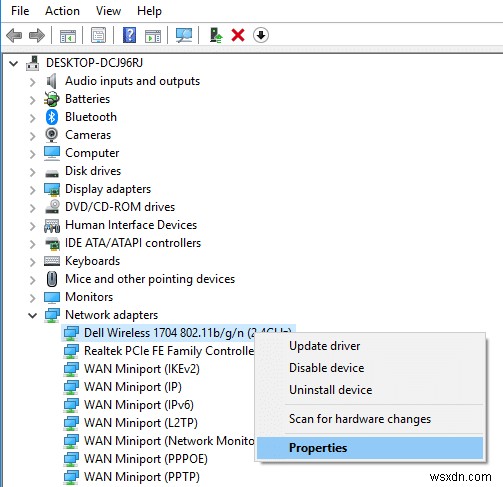
Task: Select IDE ATA/ATAPI controllers label
Action: tap(133, 243)
